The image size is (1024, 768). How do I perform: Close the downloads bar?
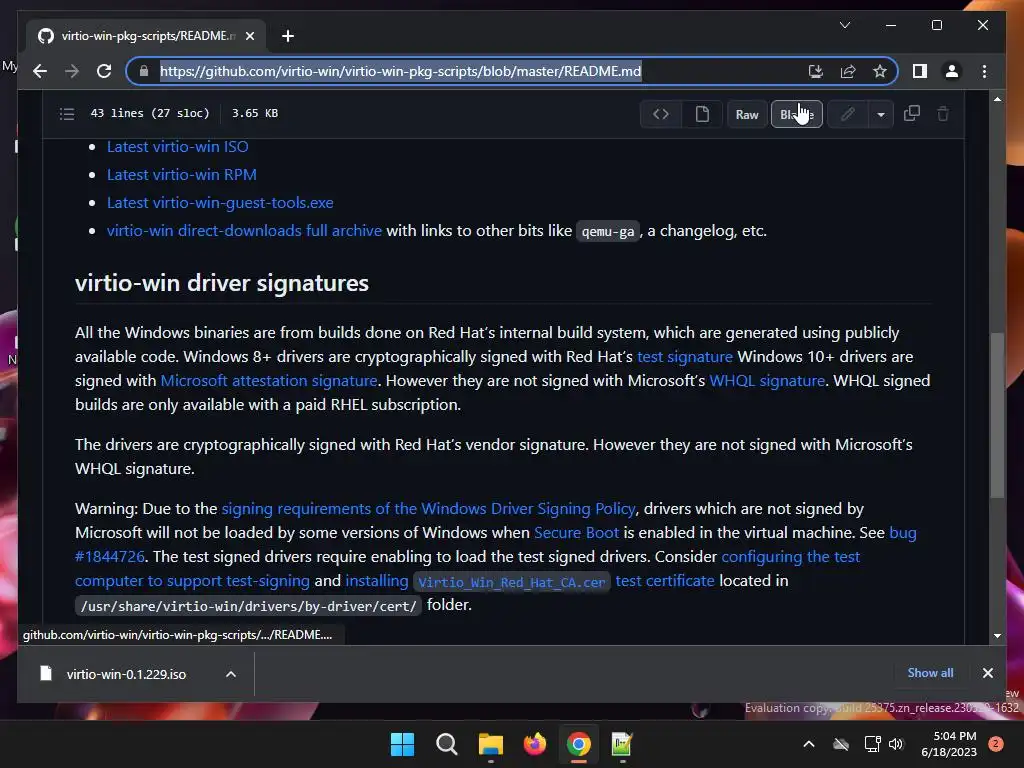(987, 673)
